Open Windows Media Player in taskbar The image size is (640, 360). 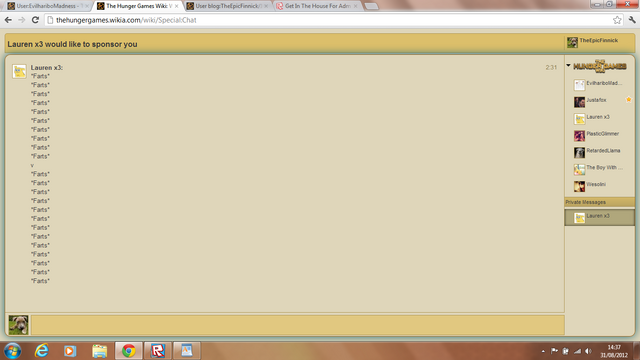pyautogui.click(x=70, y=351)
